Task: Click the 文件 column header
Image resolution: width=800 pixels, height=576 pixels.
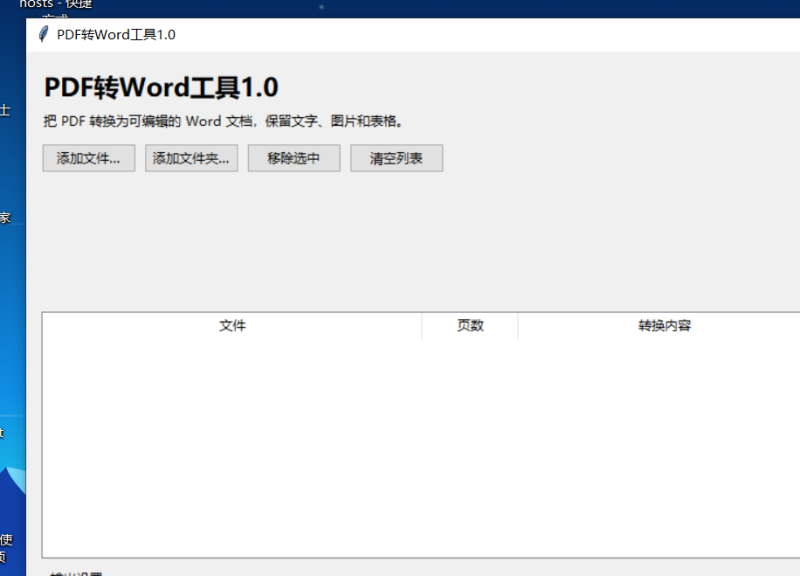Action: coord(232,325)
